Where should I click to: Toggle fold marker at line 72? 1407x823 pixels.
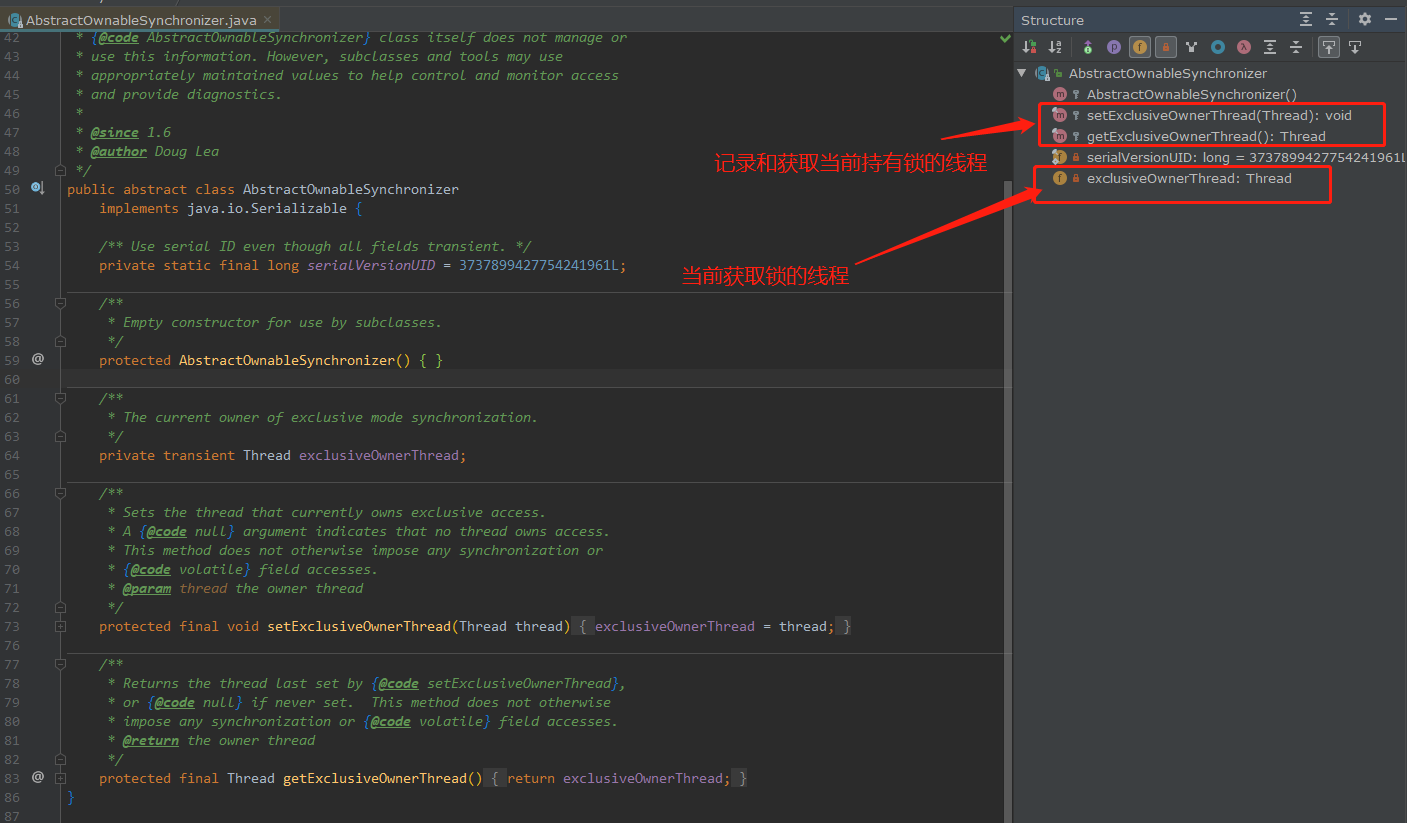[x=60, y=607]
